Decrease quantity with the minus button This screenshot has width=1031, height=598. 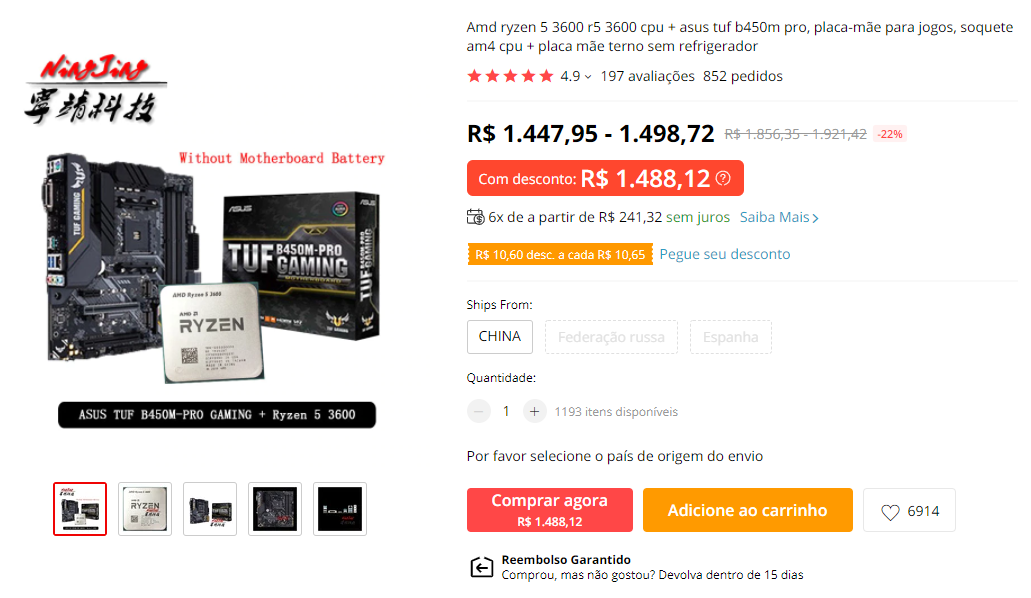pyautogui.click(x=479, y=412)
